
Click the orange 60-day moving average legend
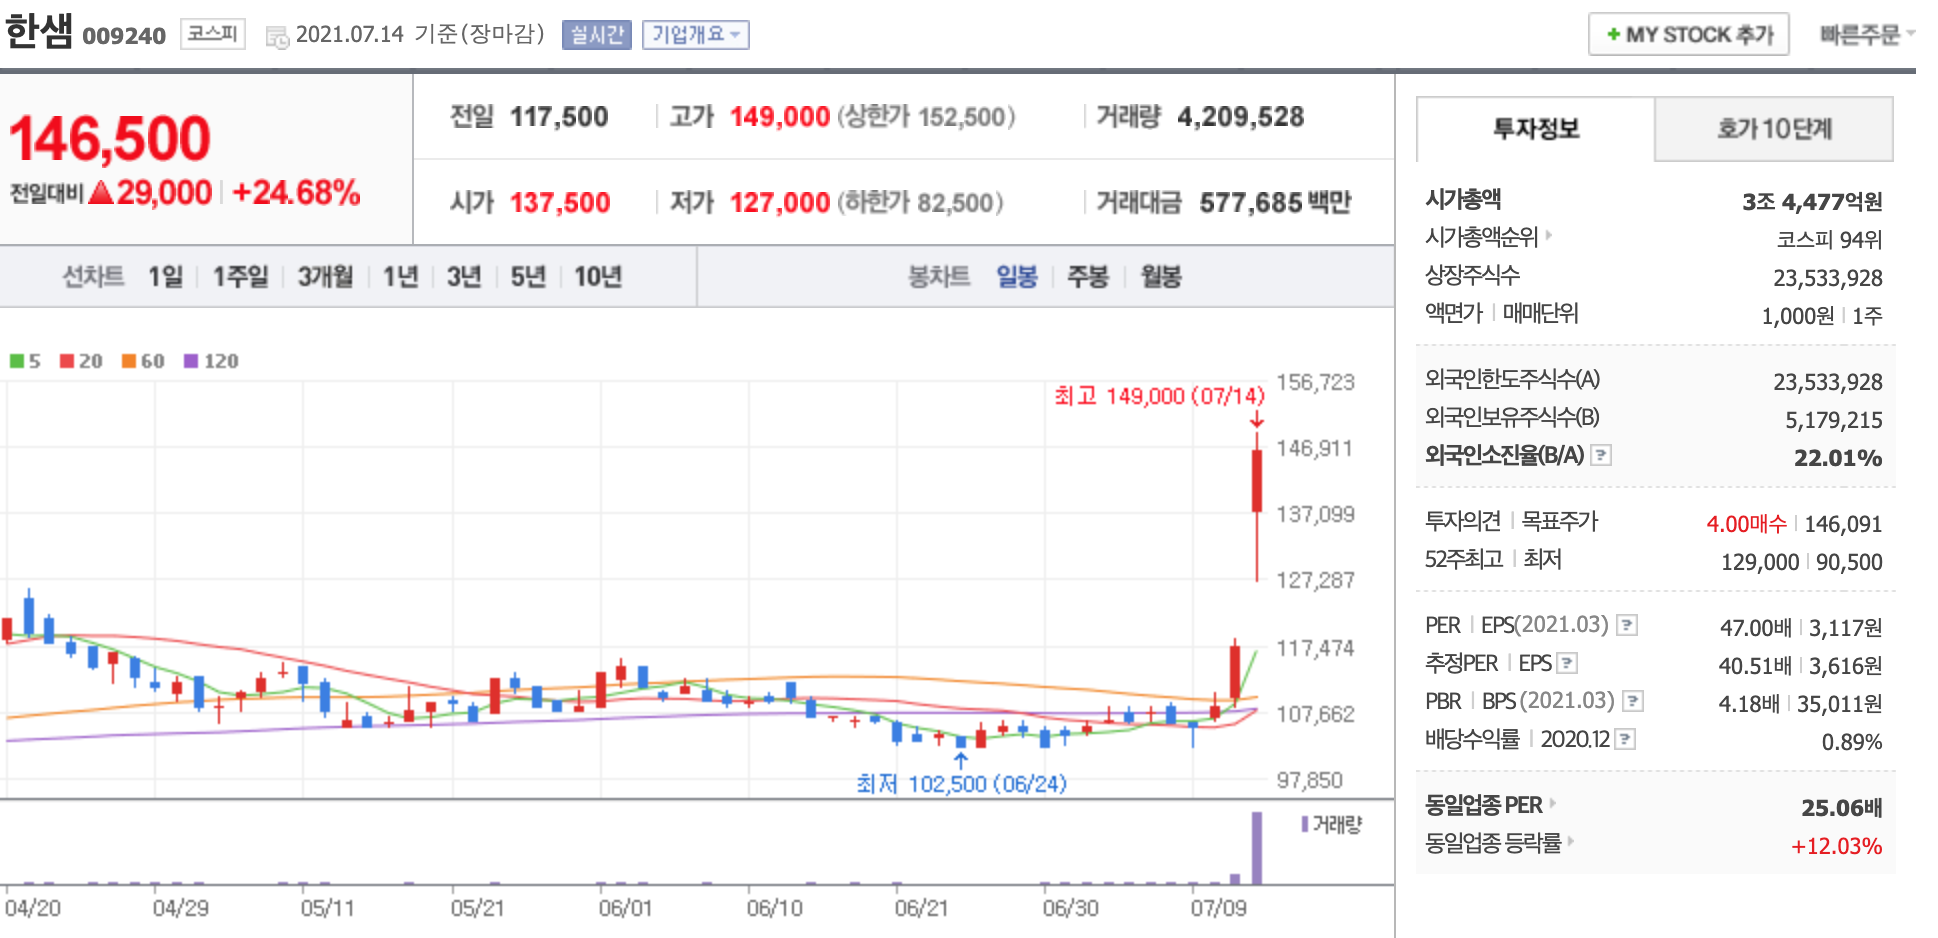pos(143,361)
